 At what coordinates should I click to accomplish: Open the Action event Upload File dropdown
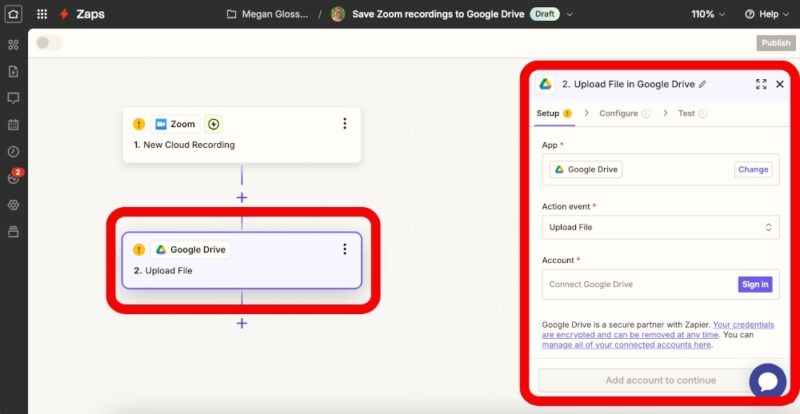pos(661,227)
